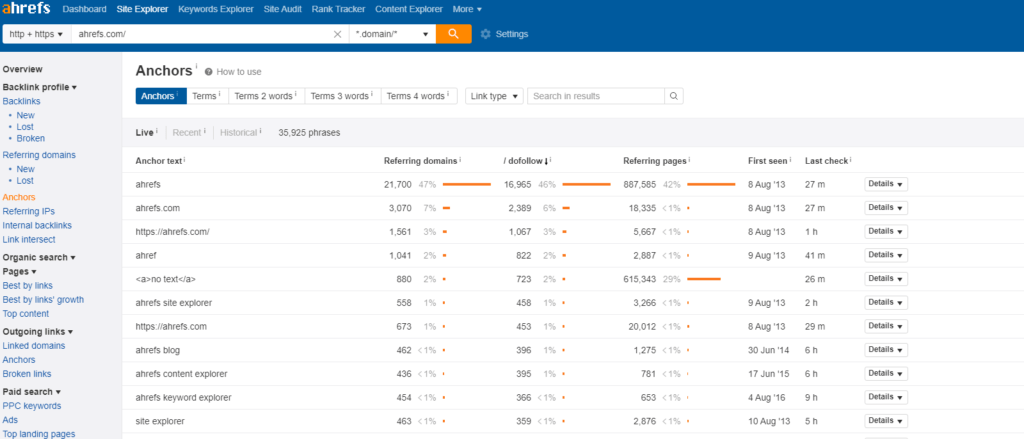The image size is (1024, 439).
Task: Open Link intersect in the sidebar
Action: point(29,240)
